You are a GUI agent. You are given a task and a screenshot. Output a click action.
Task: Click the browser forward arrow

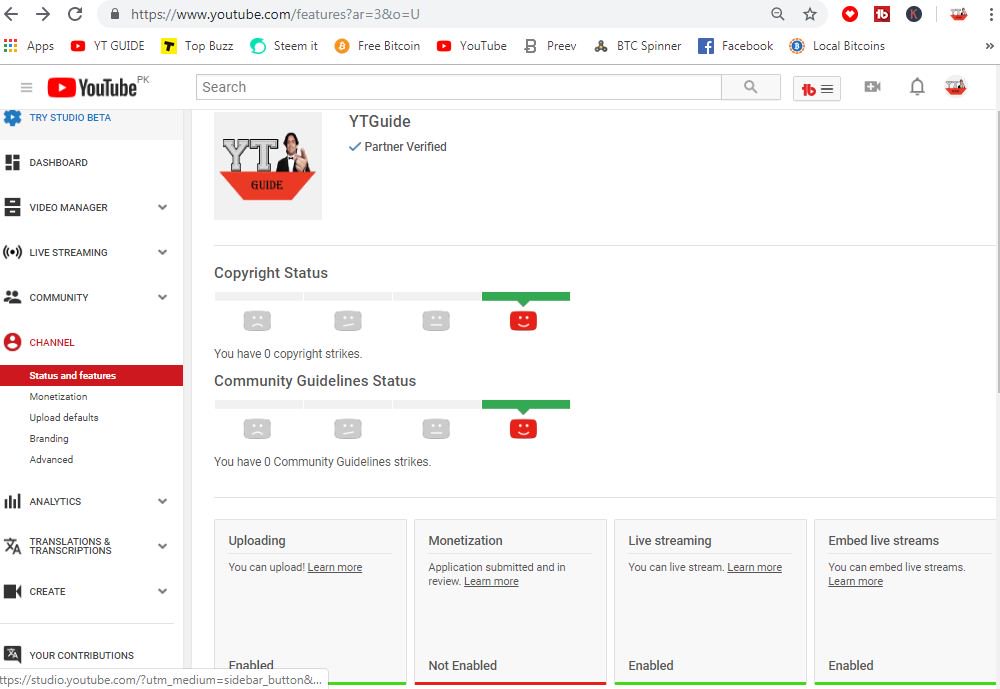tap(43, 14)
